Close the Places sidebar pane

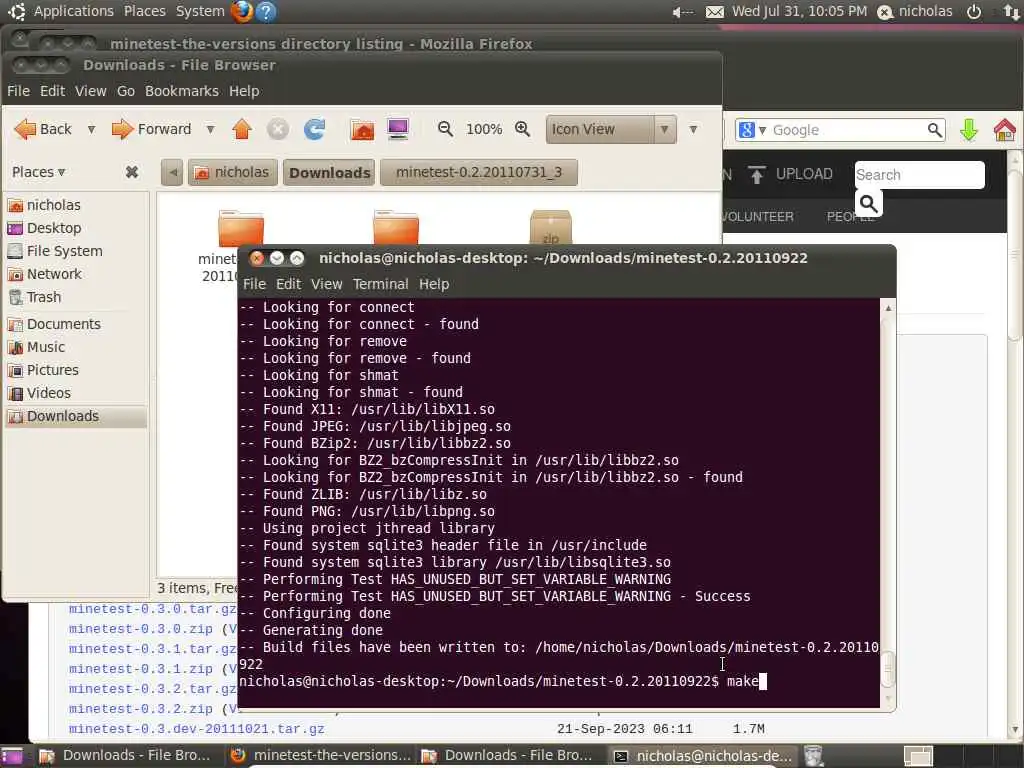click(x=132, y=172)
